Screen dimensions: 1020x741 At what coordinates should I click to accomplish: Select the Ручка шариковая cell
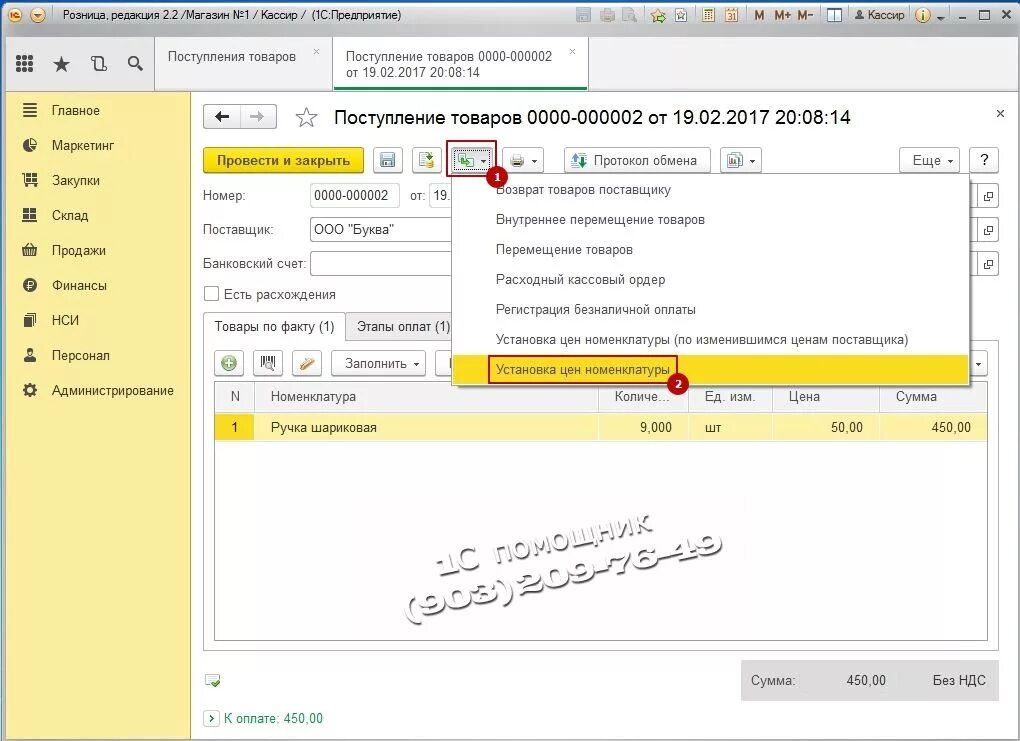click(x=426, y=427)
